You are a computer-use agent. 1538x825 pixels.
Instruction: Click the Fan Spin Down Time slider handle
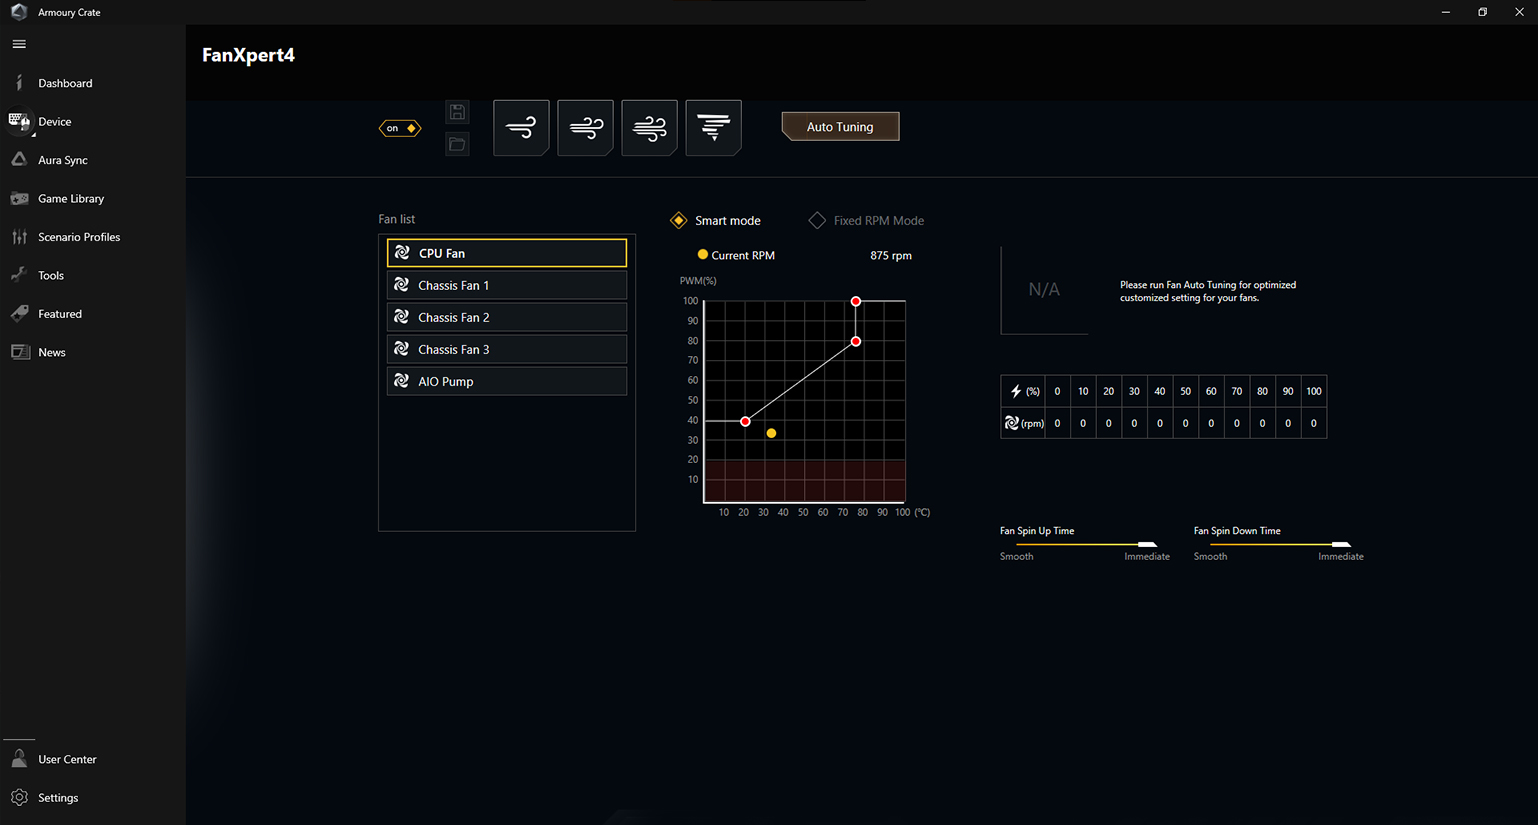[x=1341, y=544]
